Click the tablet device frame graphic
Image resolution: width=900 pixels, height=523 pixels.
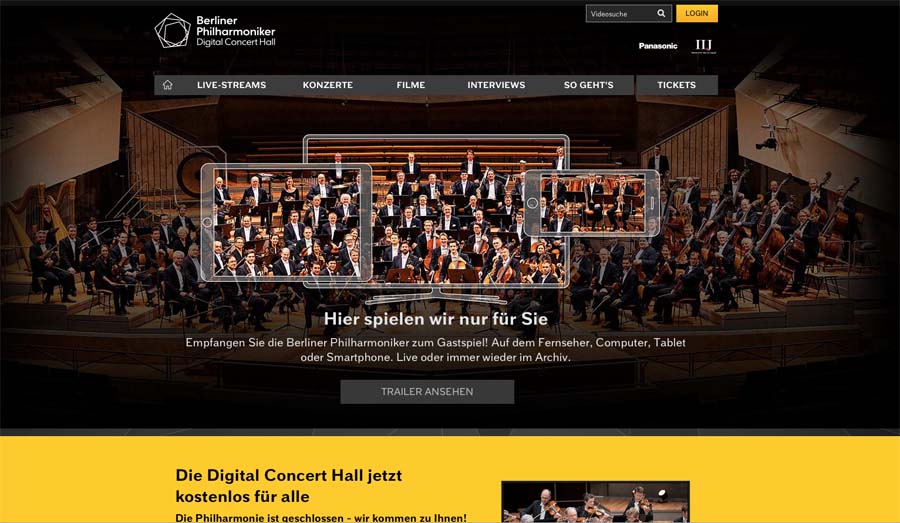286,223
